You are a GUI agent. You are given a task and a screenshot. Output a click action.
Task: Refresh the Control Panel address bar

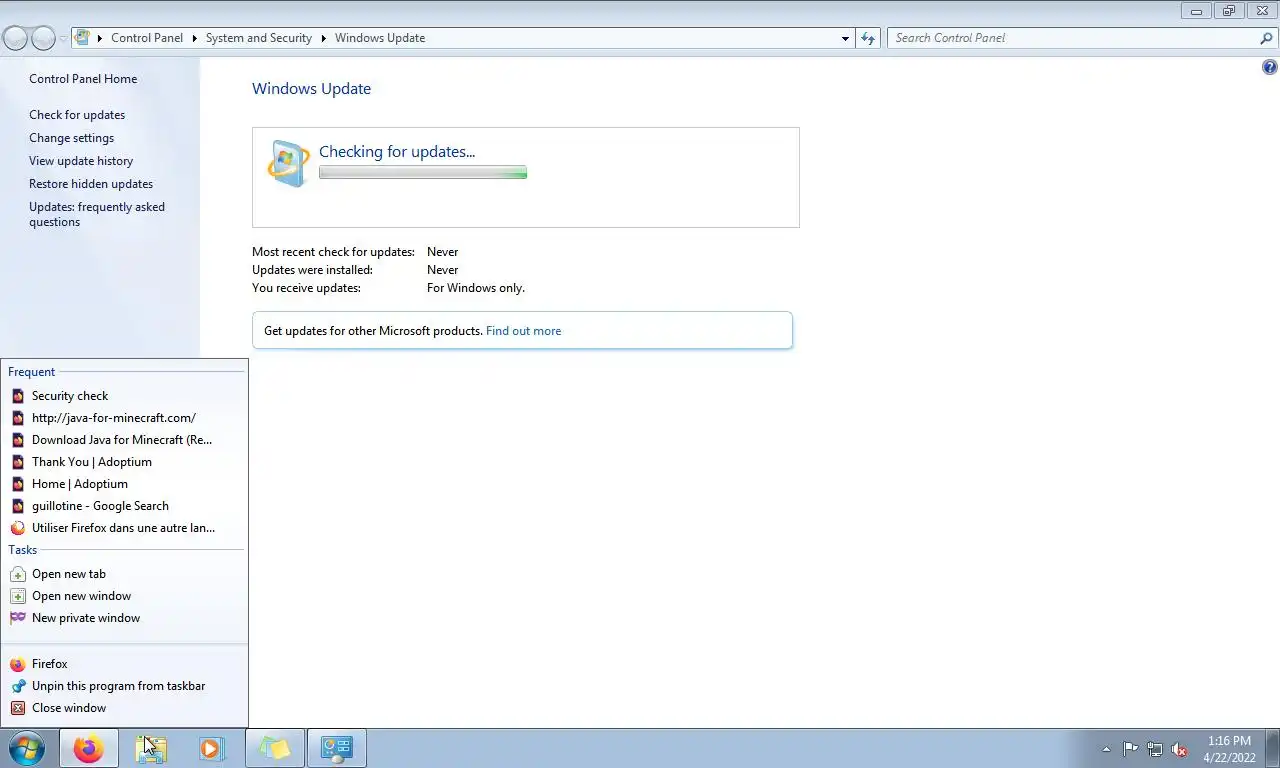pyautogui.click(x=868, y=38)
